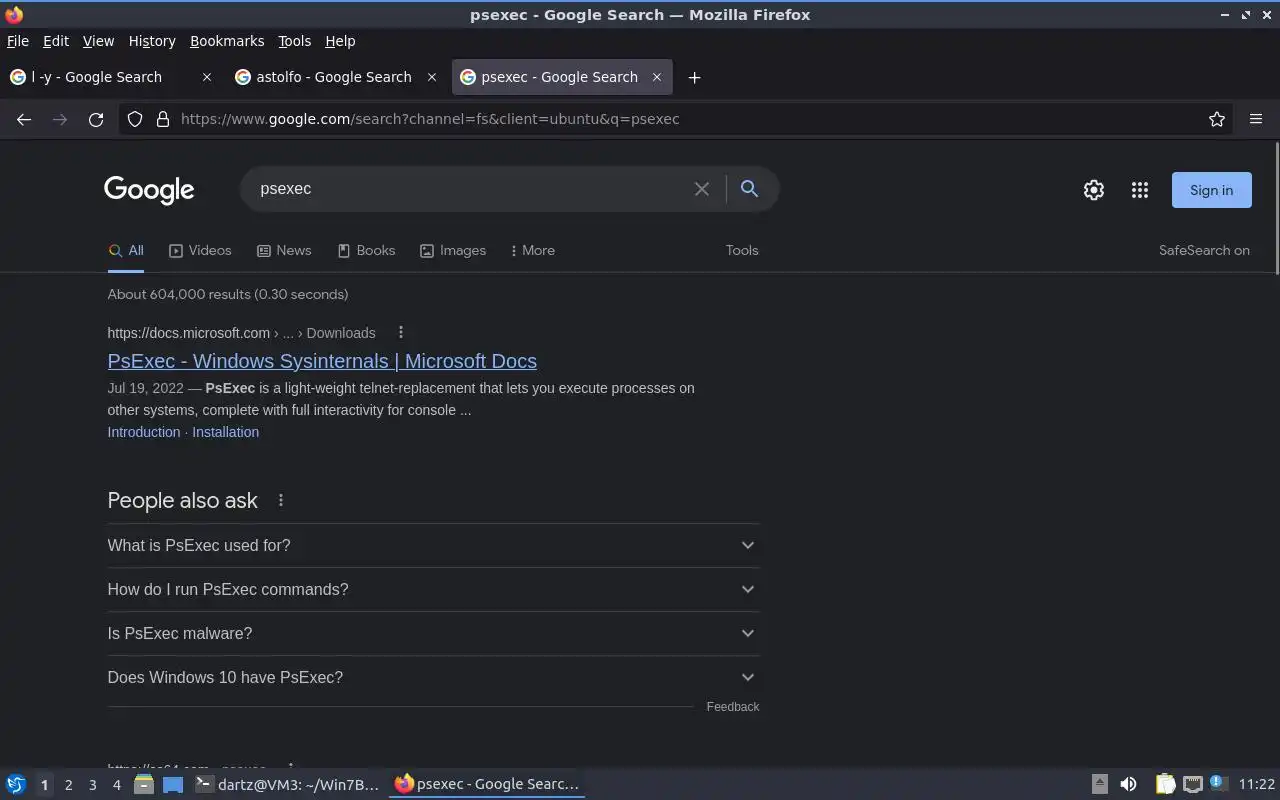
Task: Open the clipboard tray icon
Action: tap(1165, 784)
